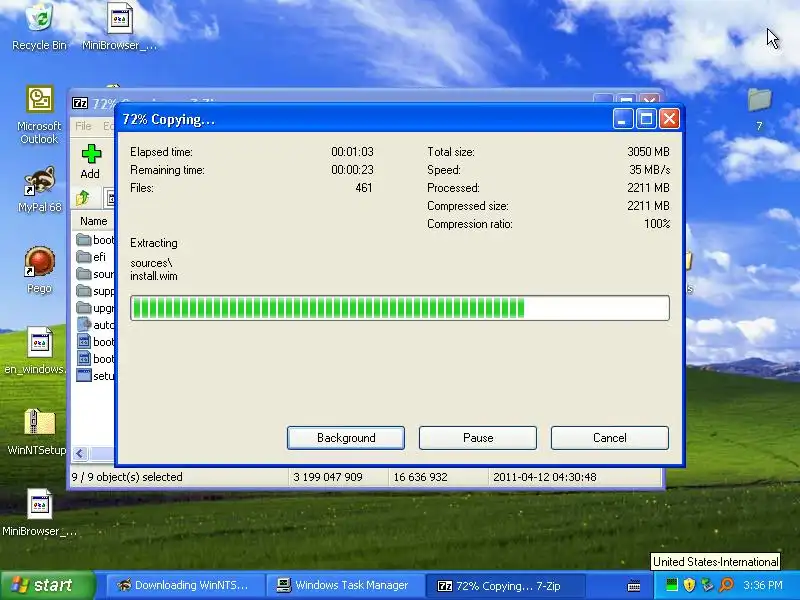Cancel the copying operation

click(x=610, y=438)
